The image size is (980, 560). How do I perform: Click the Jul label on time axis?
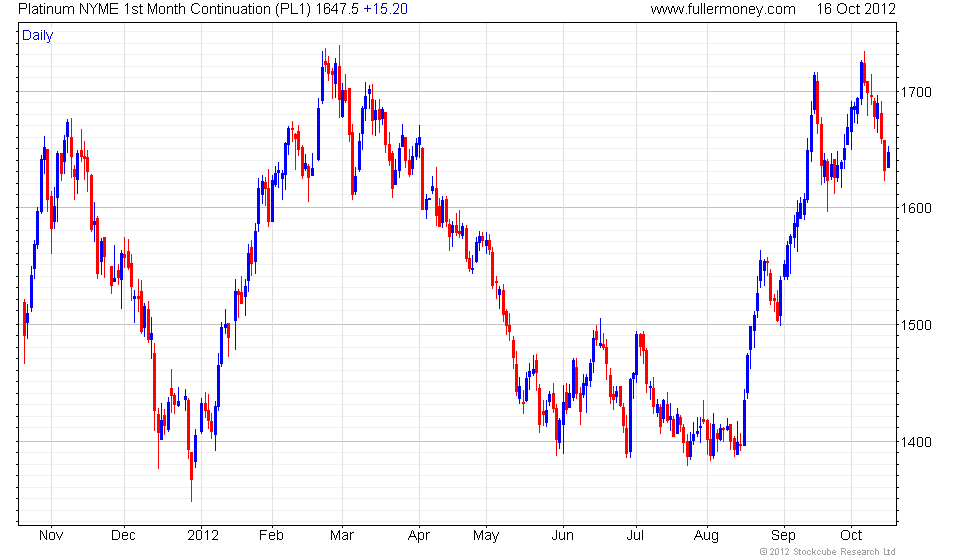pos(635,536)
